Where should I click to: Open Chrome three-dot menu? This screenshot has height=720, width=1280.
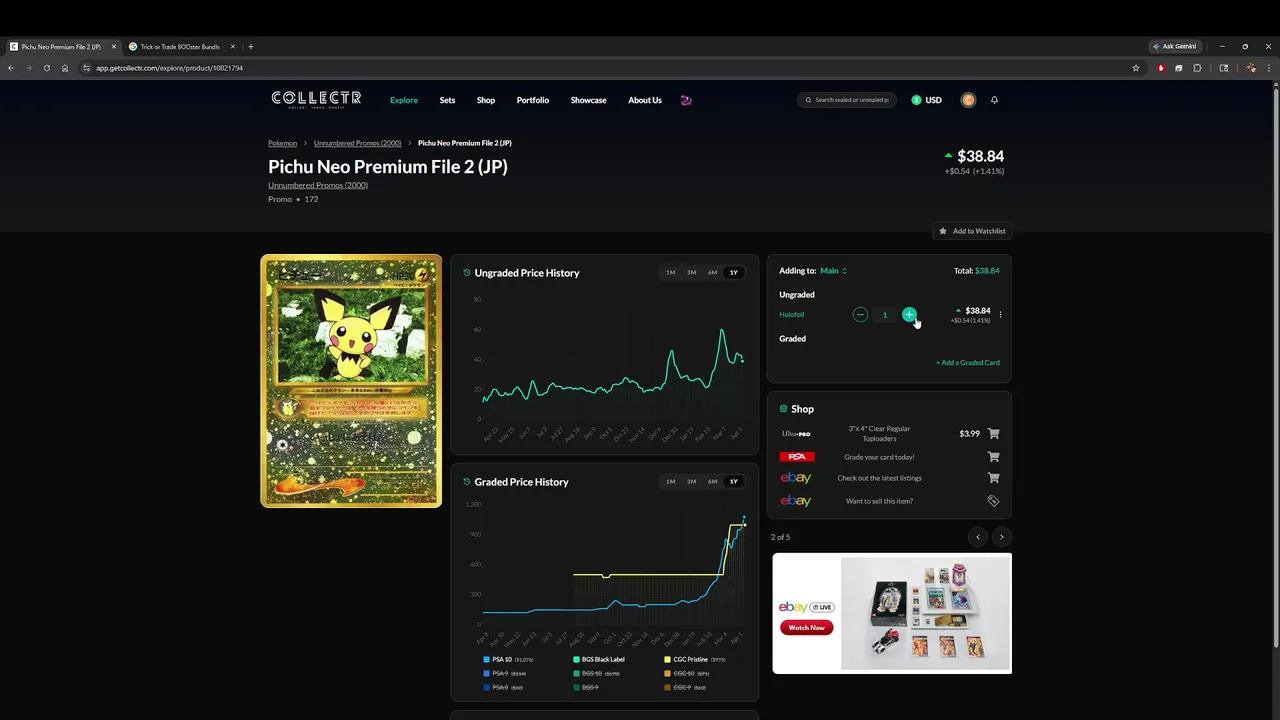pyautogui.click(x=1269, y=68)
